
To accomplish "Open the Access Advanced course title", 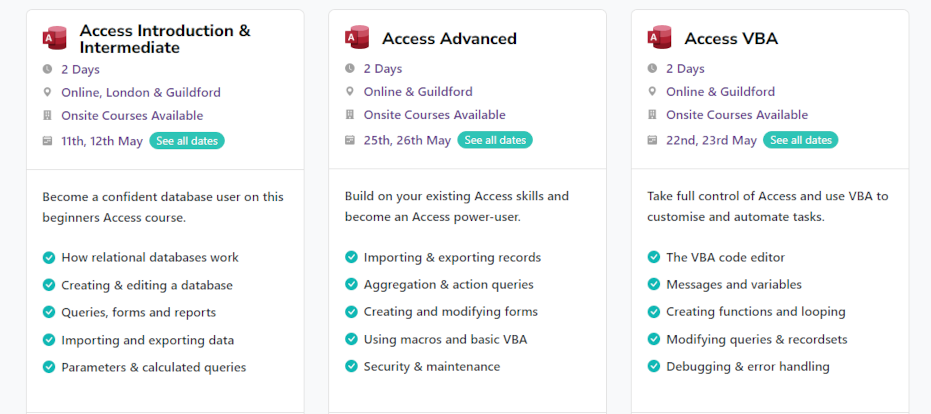I will (449, 39).
